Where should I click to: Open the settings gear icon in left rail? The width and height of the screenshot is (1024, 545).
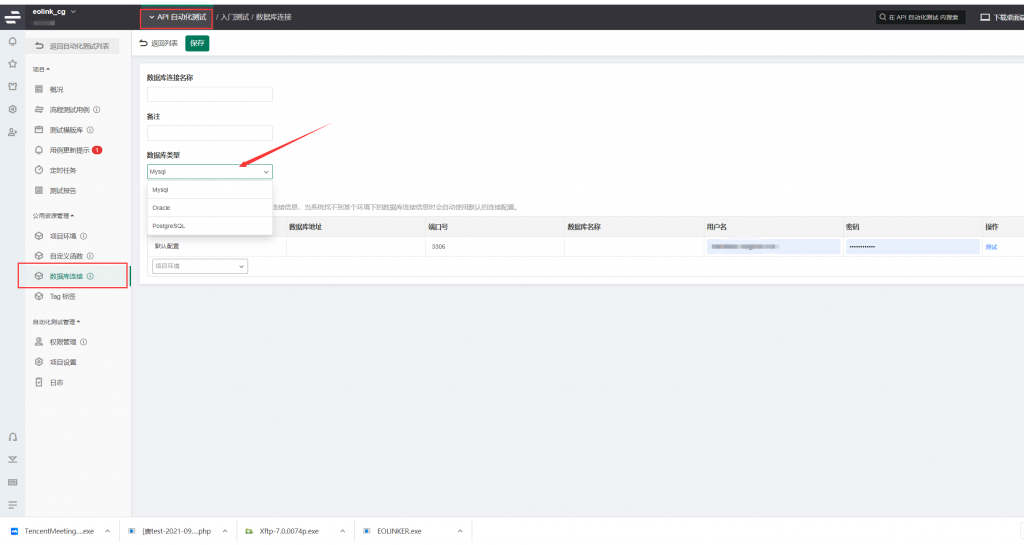[12, 109]
